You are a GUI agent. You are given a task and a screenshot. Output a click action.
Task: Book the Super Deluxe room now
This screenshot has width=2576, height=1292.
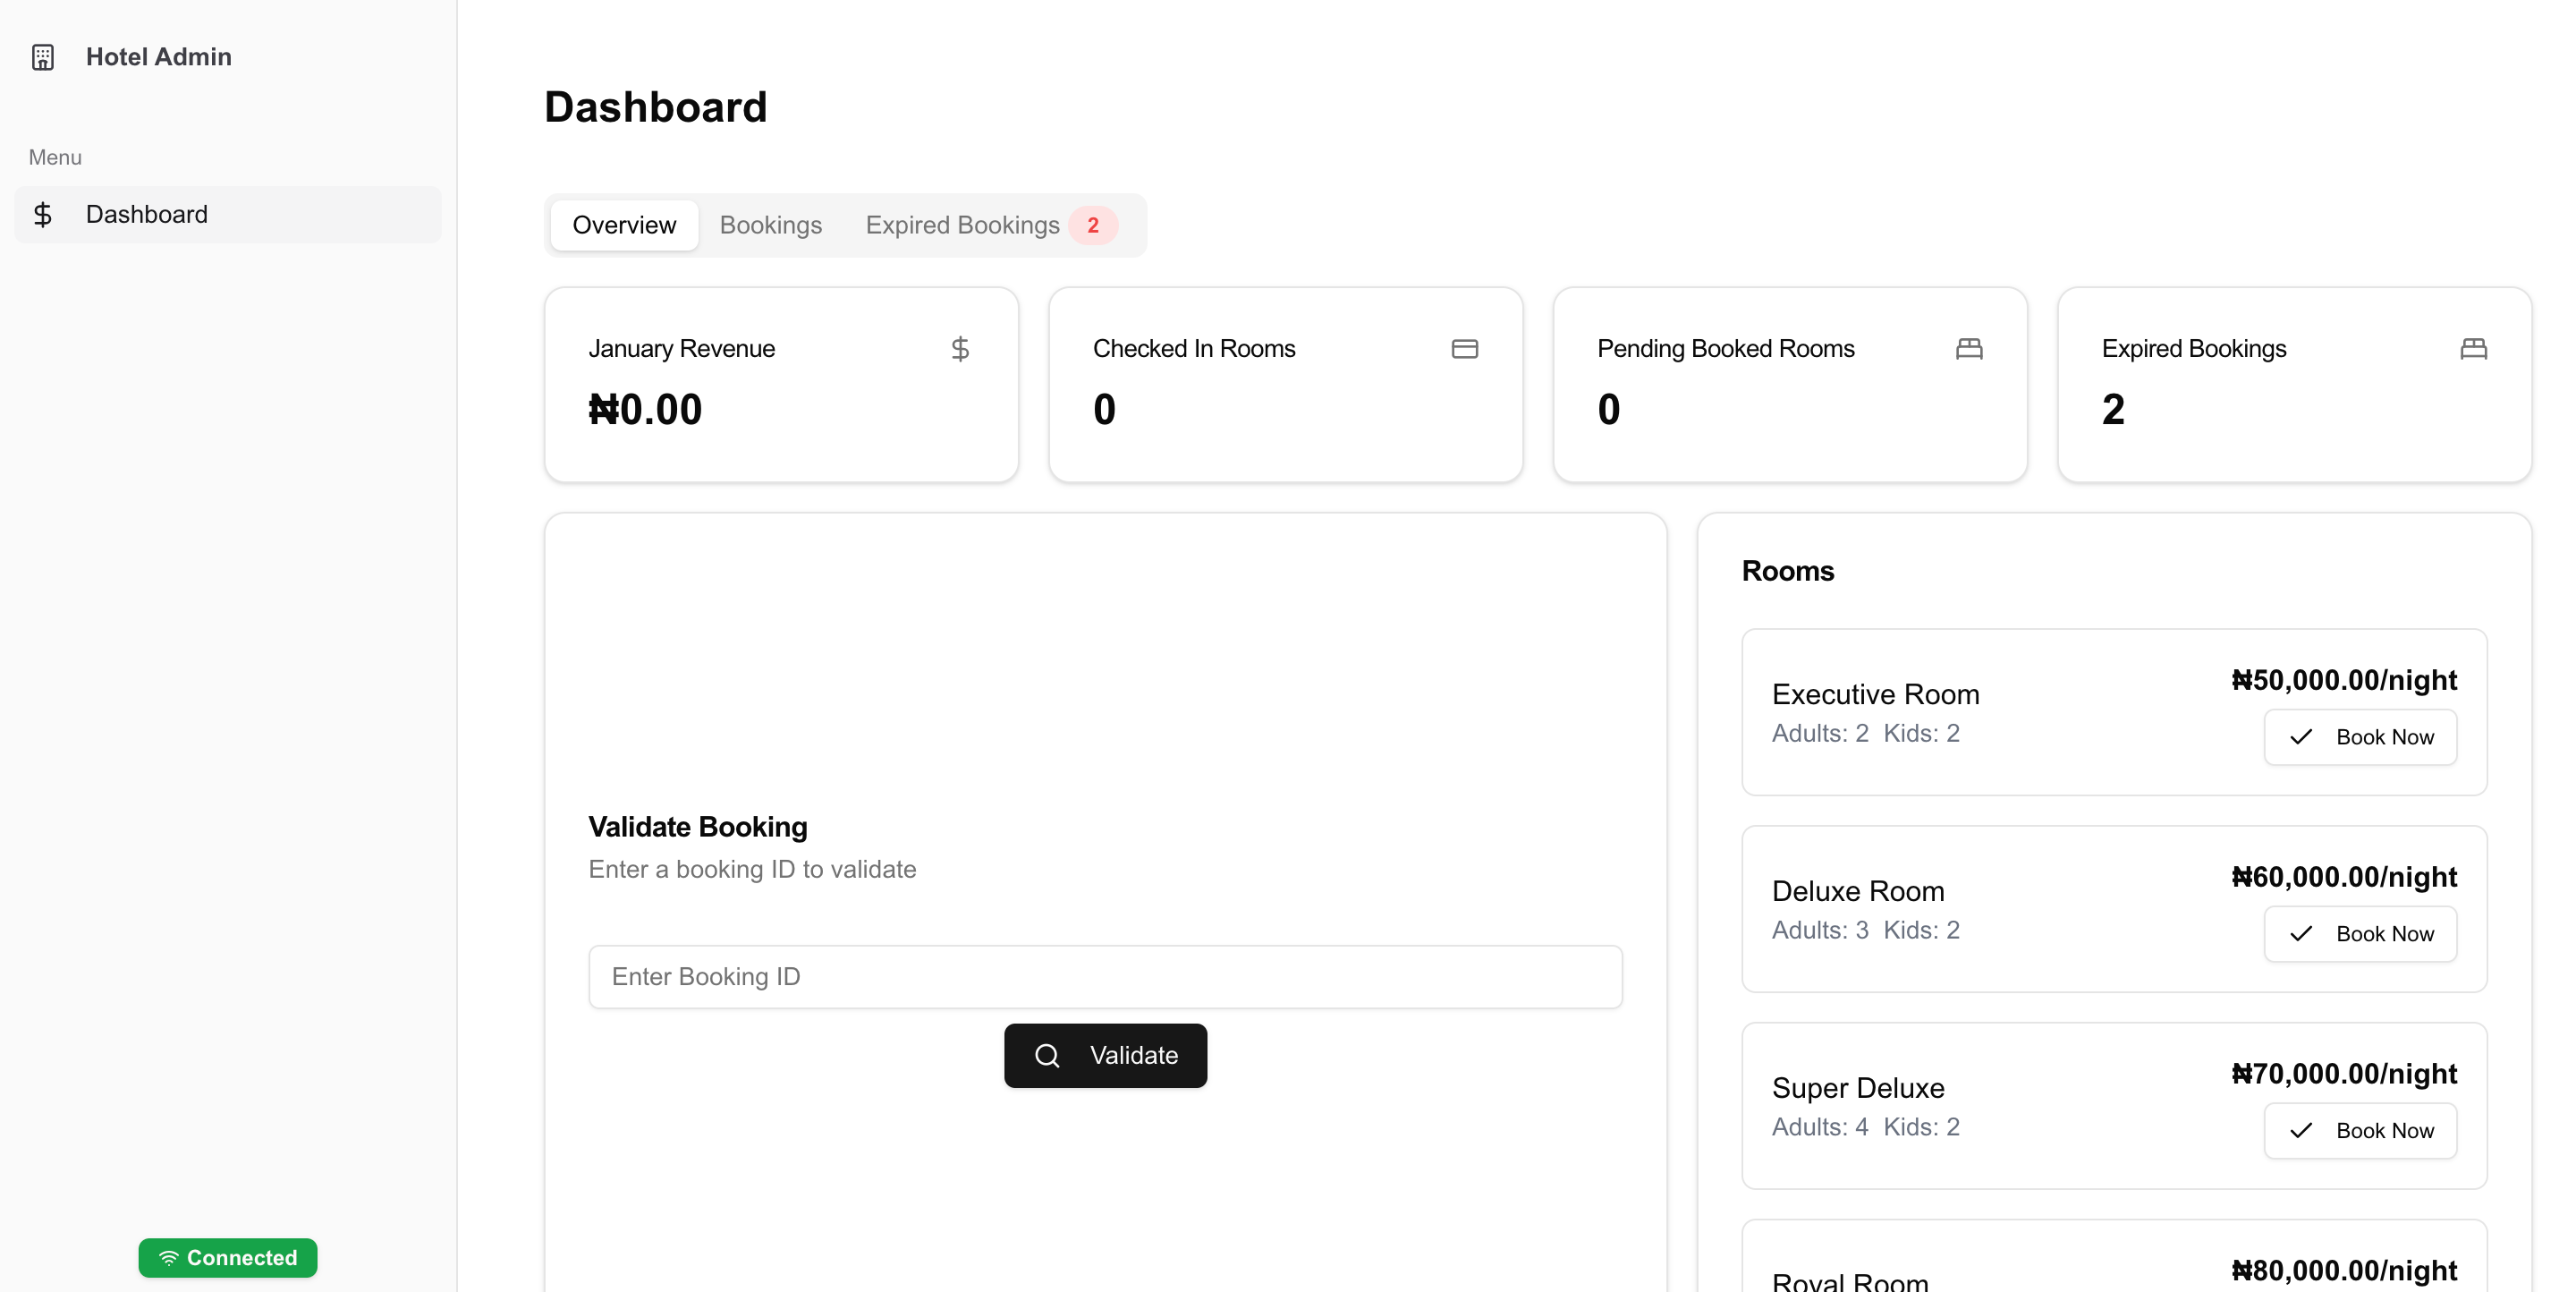[x=2360, y=1131]
